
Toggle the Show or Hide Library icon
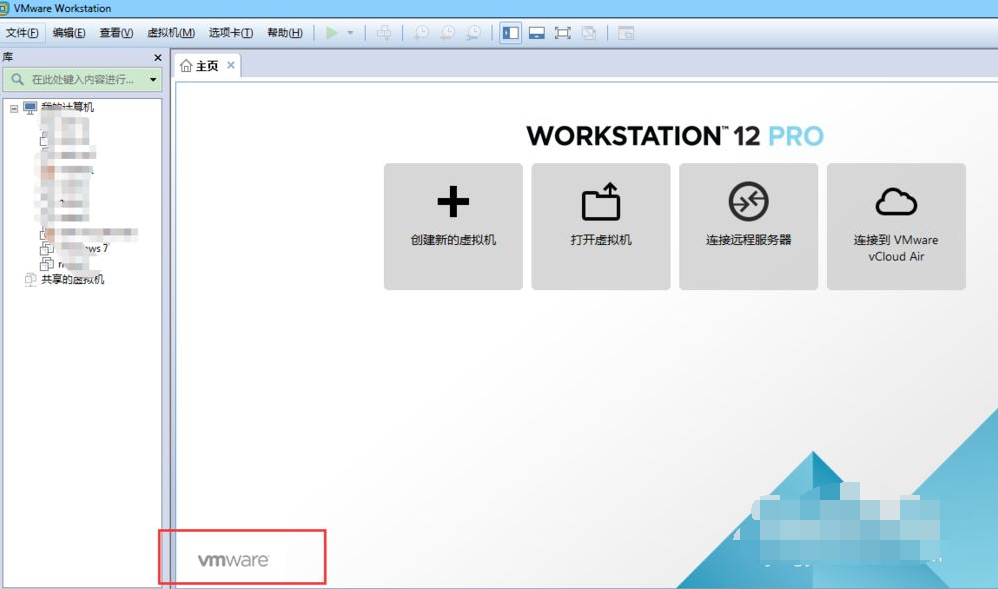tap(510, 32)
